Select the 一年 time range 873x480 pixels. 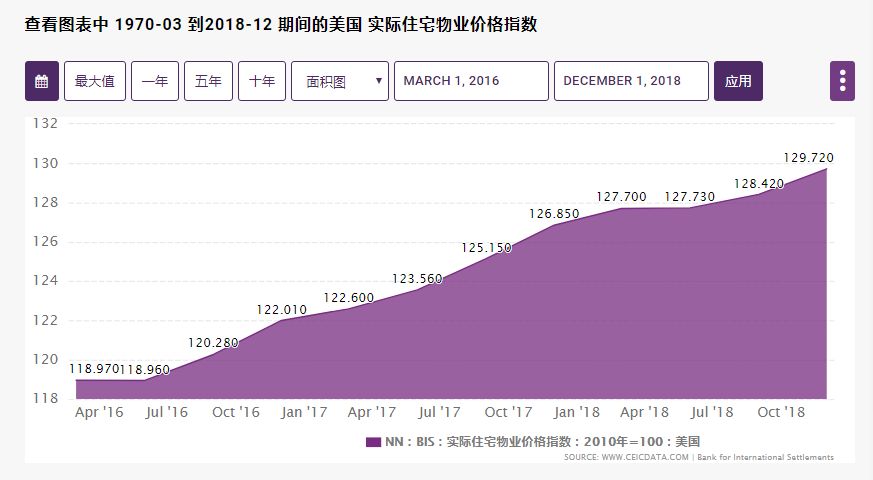tap(155, 81)
